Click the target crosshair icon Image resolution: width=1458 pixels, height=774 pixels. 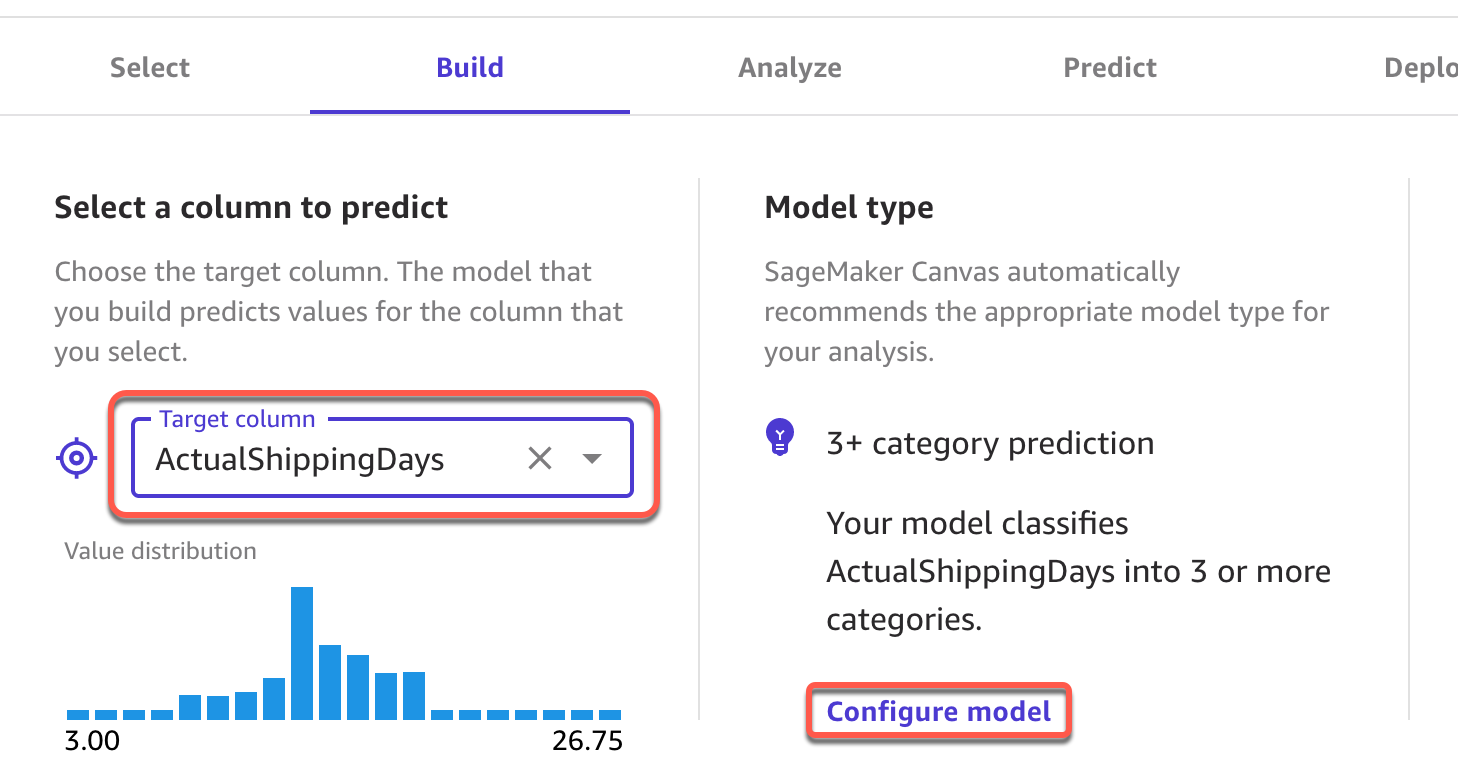pos(76,459)
